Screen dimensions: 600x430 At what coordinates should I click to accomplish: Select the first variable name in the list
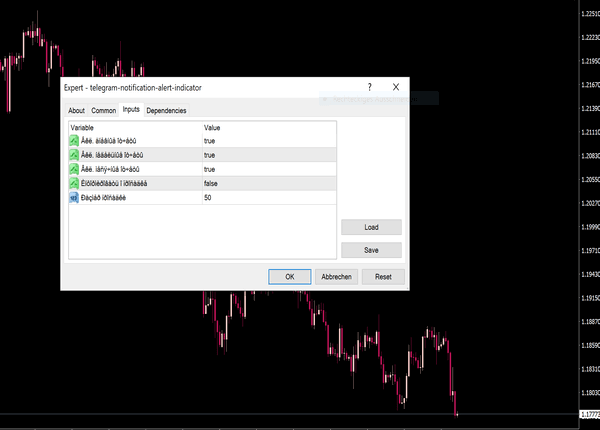coord(109,141)
